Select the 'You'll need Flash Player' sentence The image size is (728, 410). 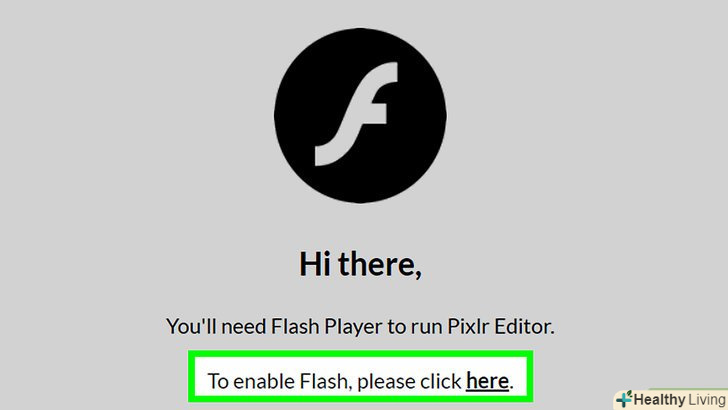pyautogui.click(x=360, y=326)
